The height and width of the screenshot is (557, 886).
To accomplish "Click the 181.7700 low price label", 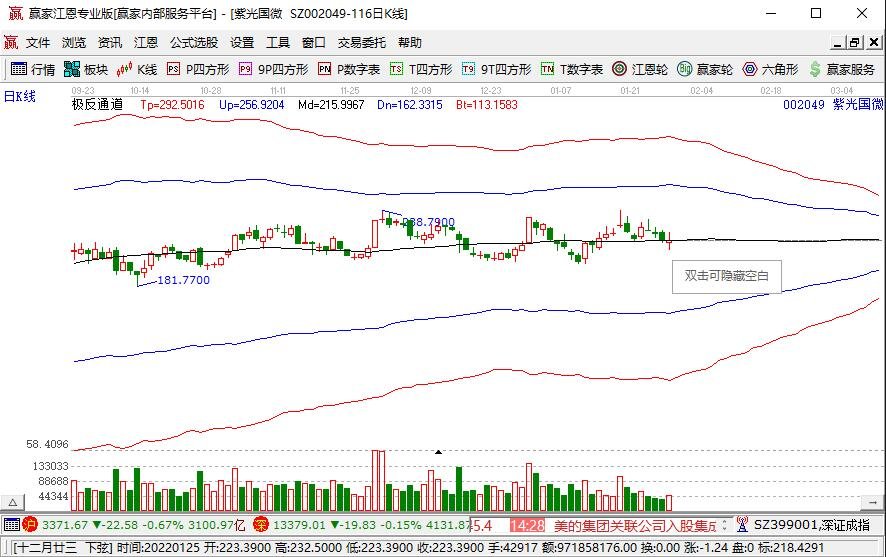I will [183, 280].
